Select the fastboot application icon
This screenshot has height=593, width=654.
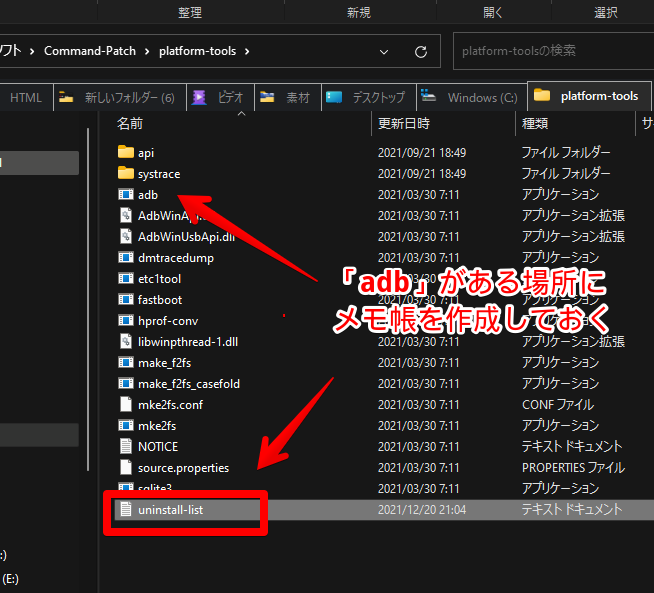coord(126,299)
